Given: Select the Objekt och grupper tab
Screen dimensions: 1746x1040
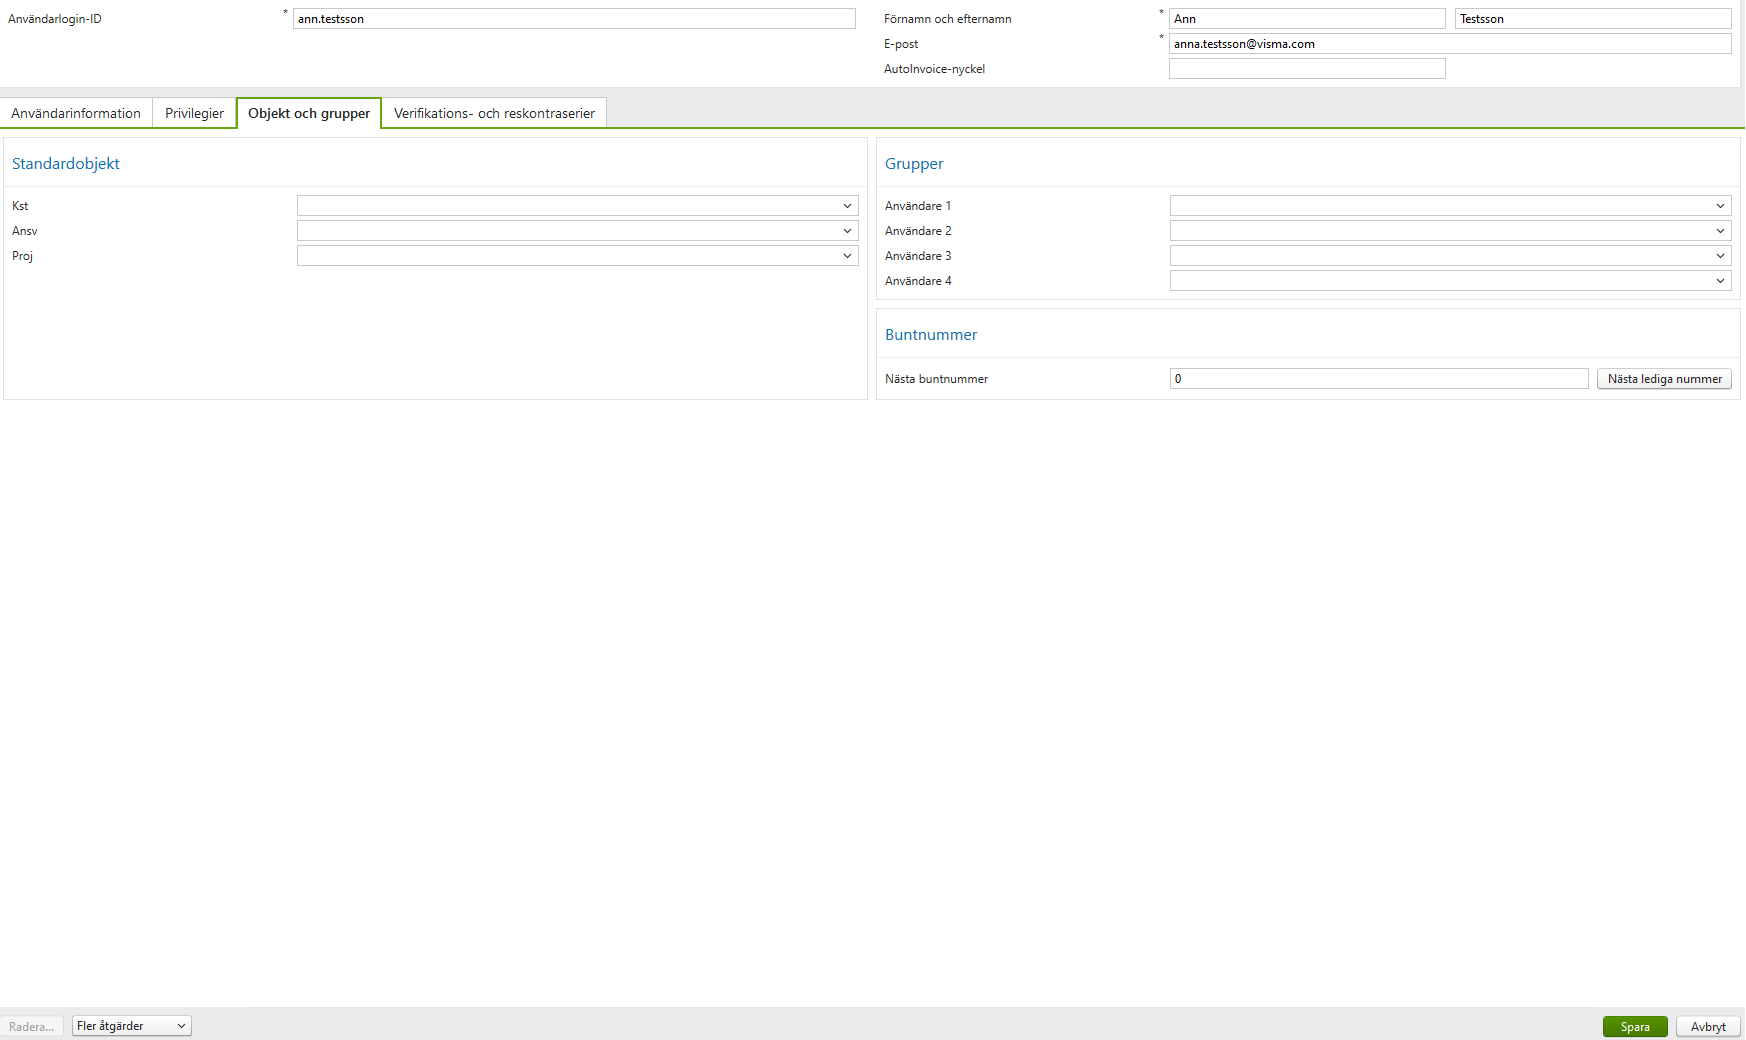Looking at the screenshot, I should 308,113.
